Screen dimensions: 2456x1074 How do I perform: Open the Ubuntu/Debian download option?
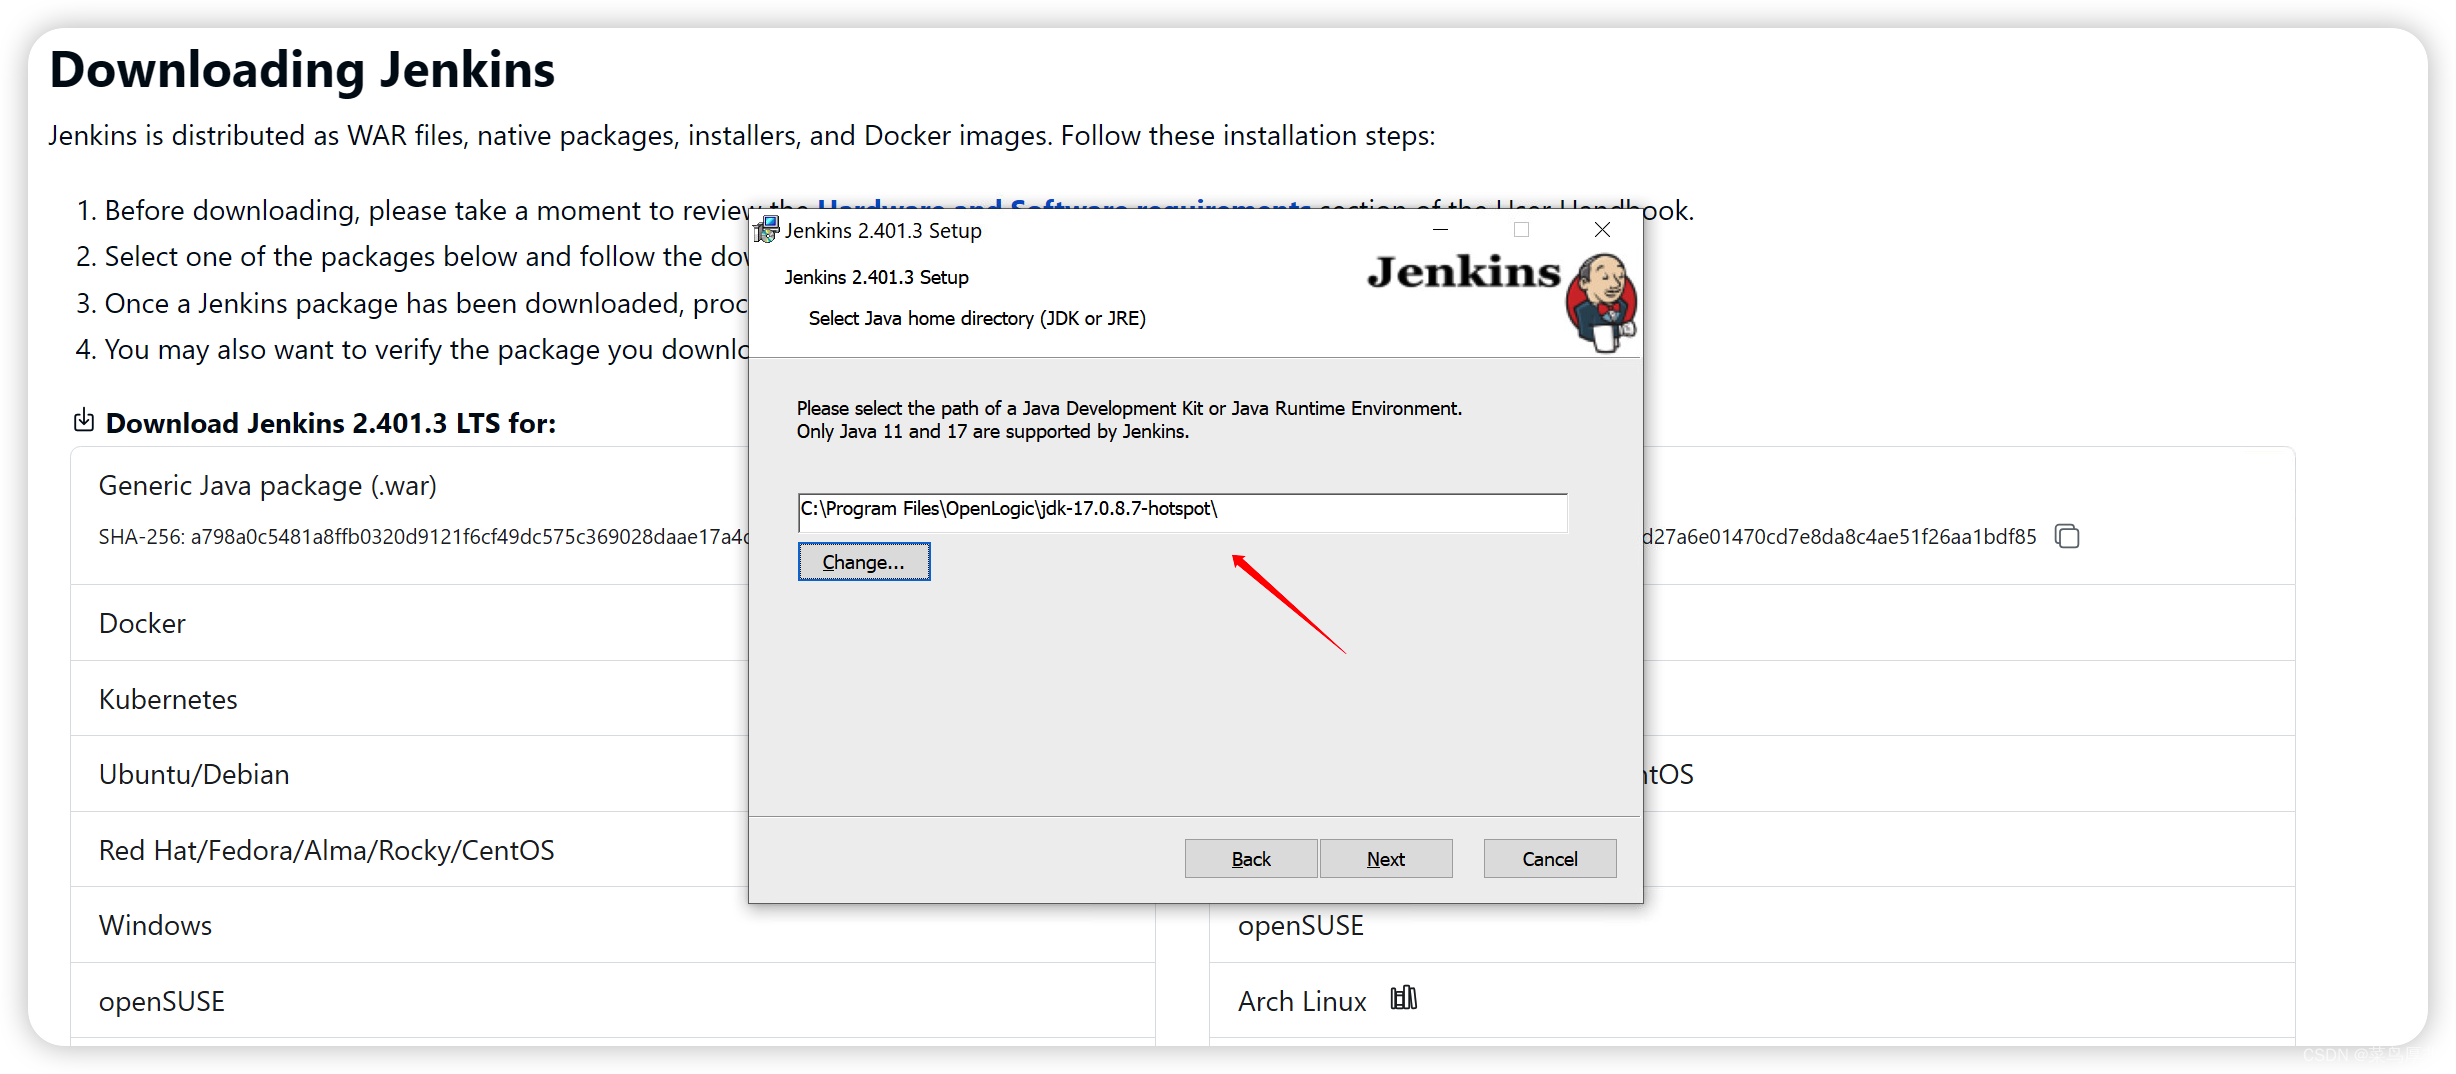194,774
